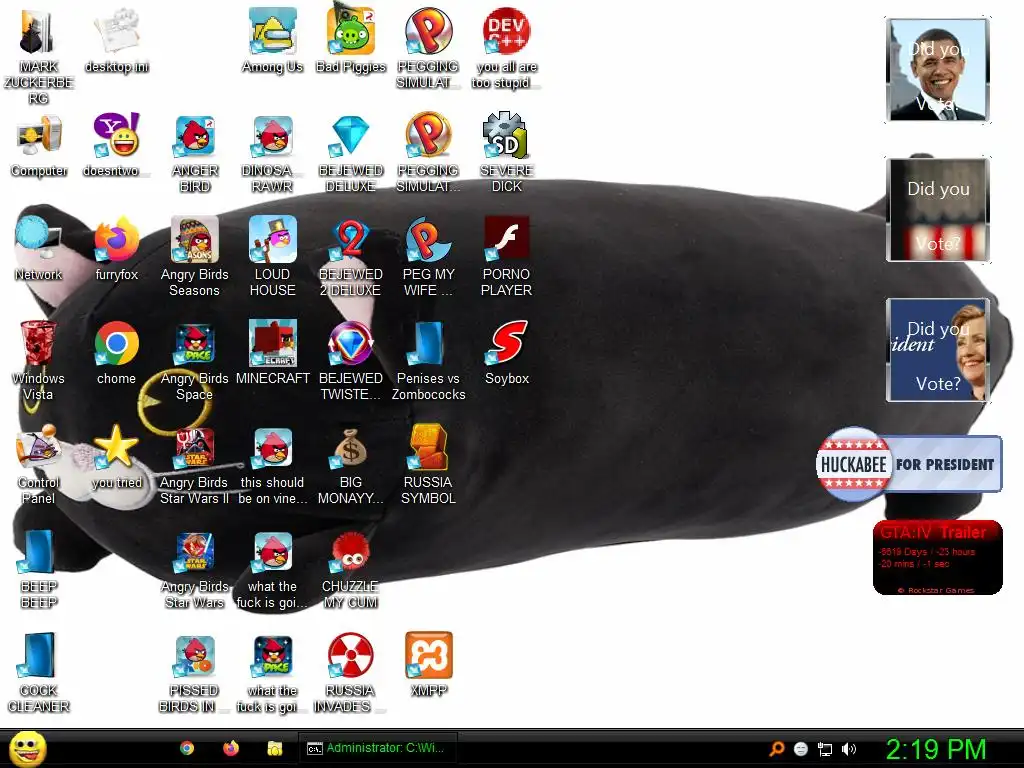The image size is (1024, 768).
Task: Open Angry Birds Star Wars II shortcut
Action: tap(195, 447)
